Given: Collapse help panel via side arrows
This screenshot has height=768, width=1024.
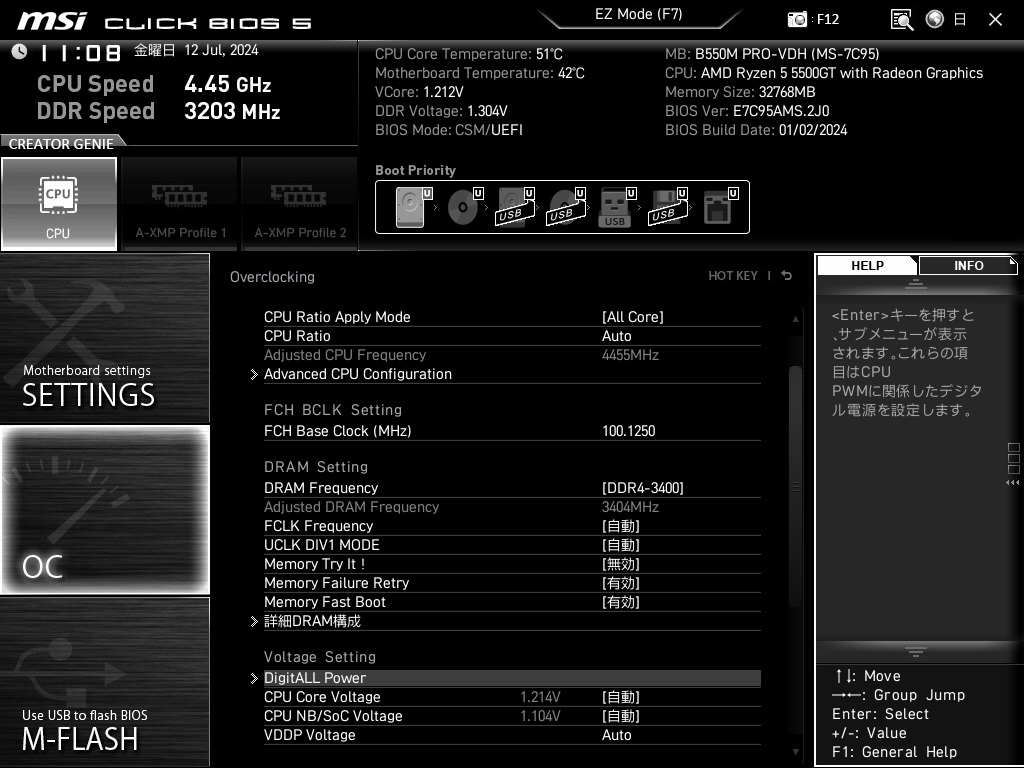Looking at the screenshot, I should tap(1013, 483).
